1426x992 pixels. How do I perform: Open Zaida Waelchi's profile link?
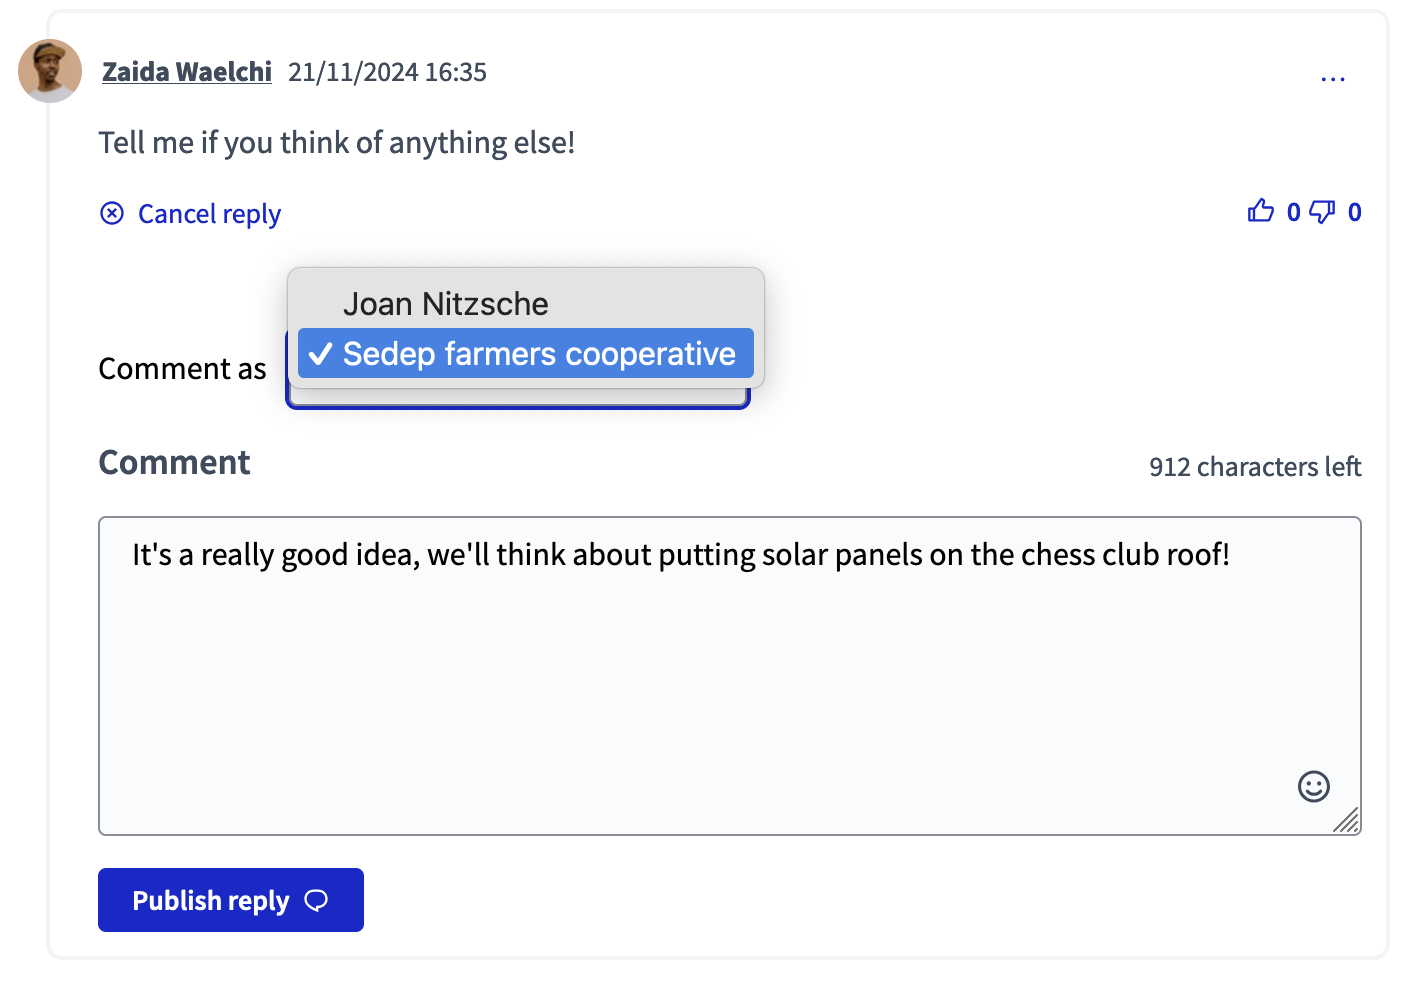(186, 71)
